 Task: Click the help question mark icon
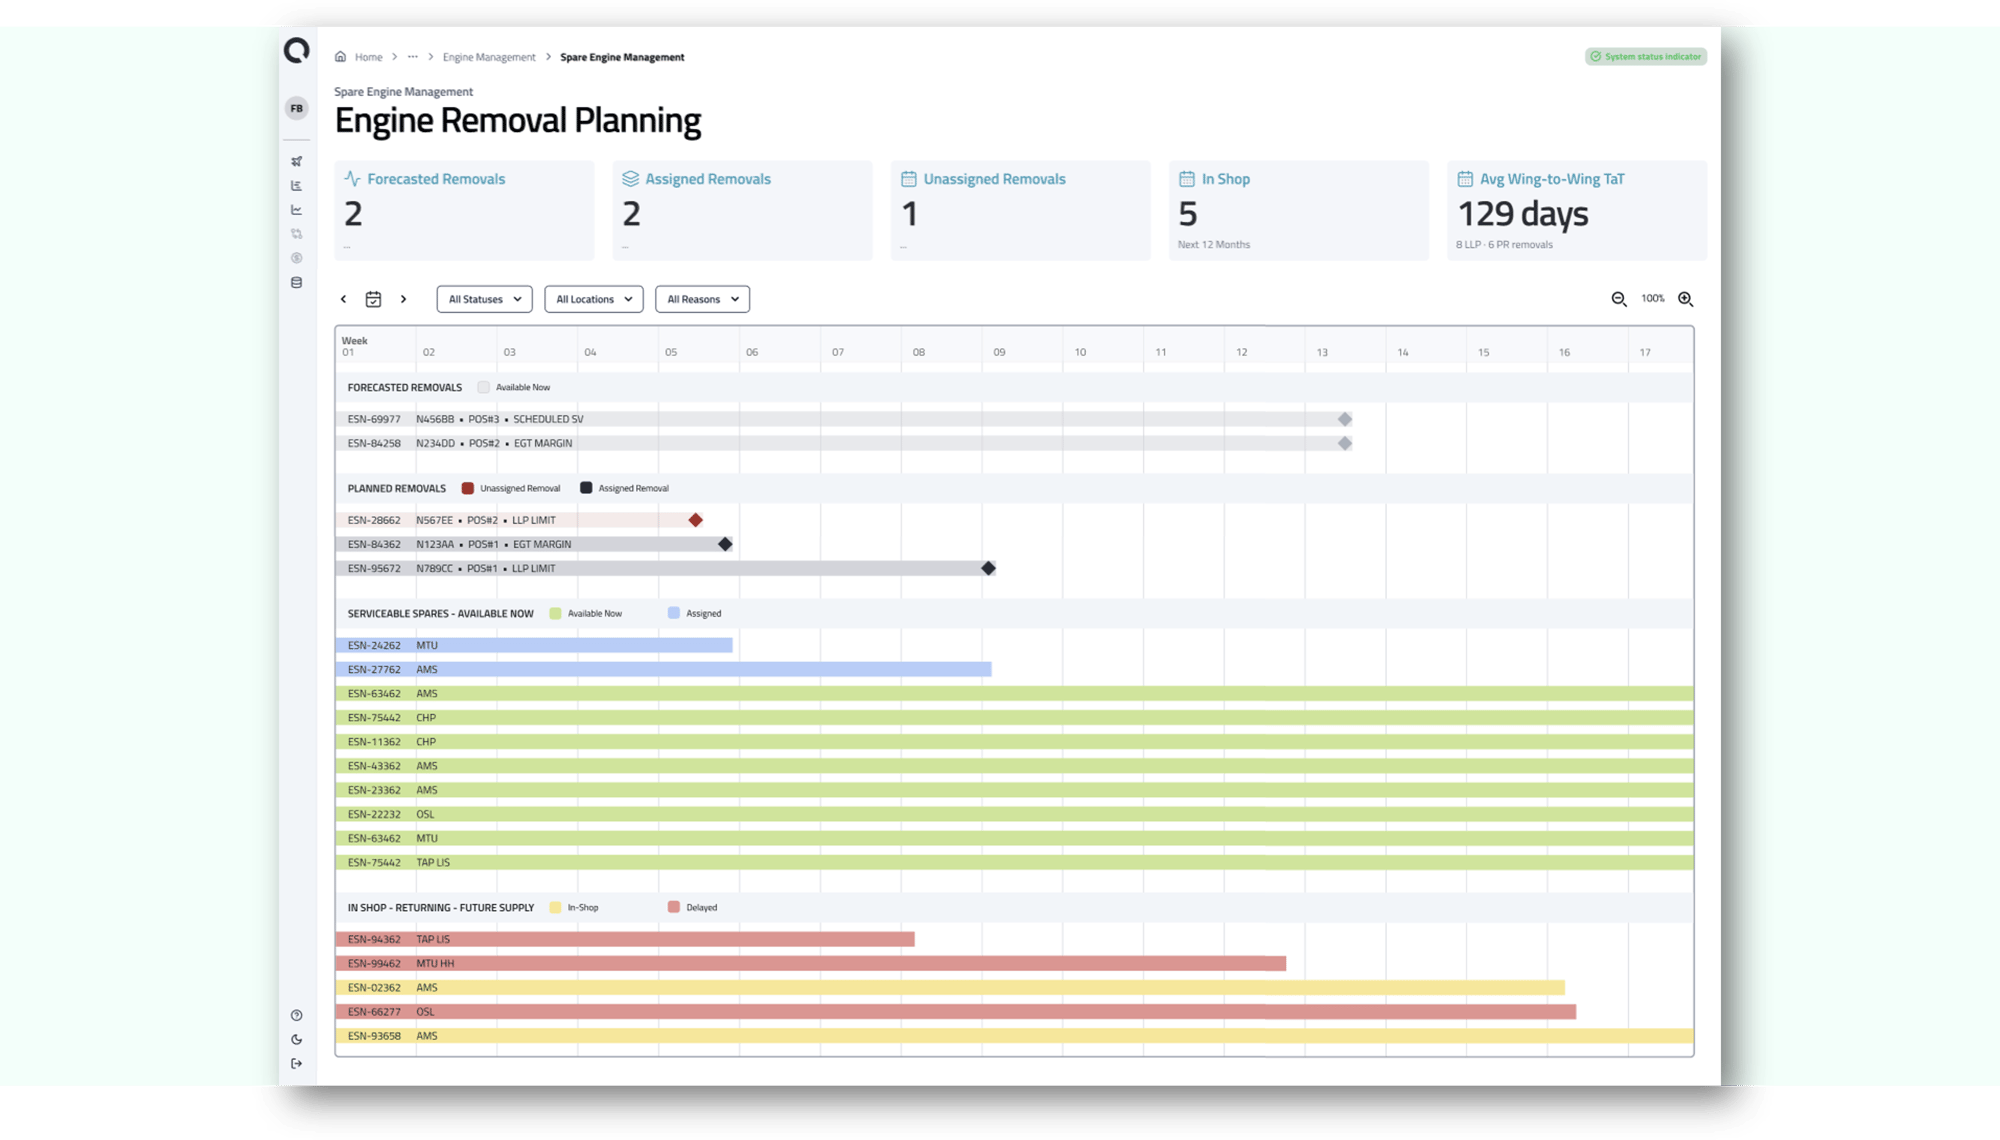click(296, 1015)
